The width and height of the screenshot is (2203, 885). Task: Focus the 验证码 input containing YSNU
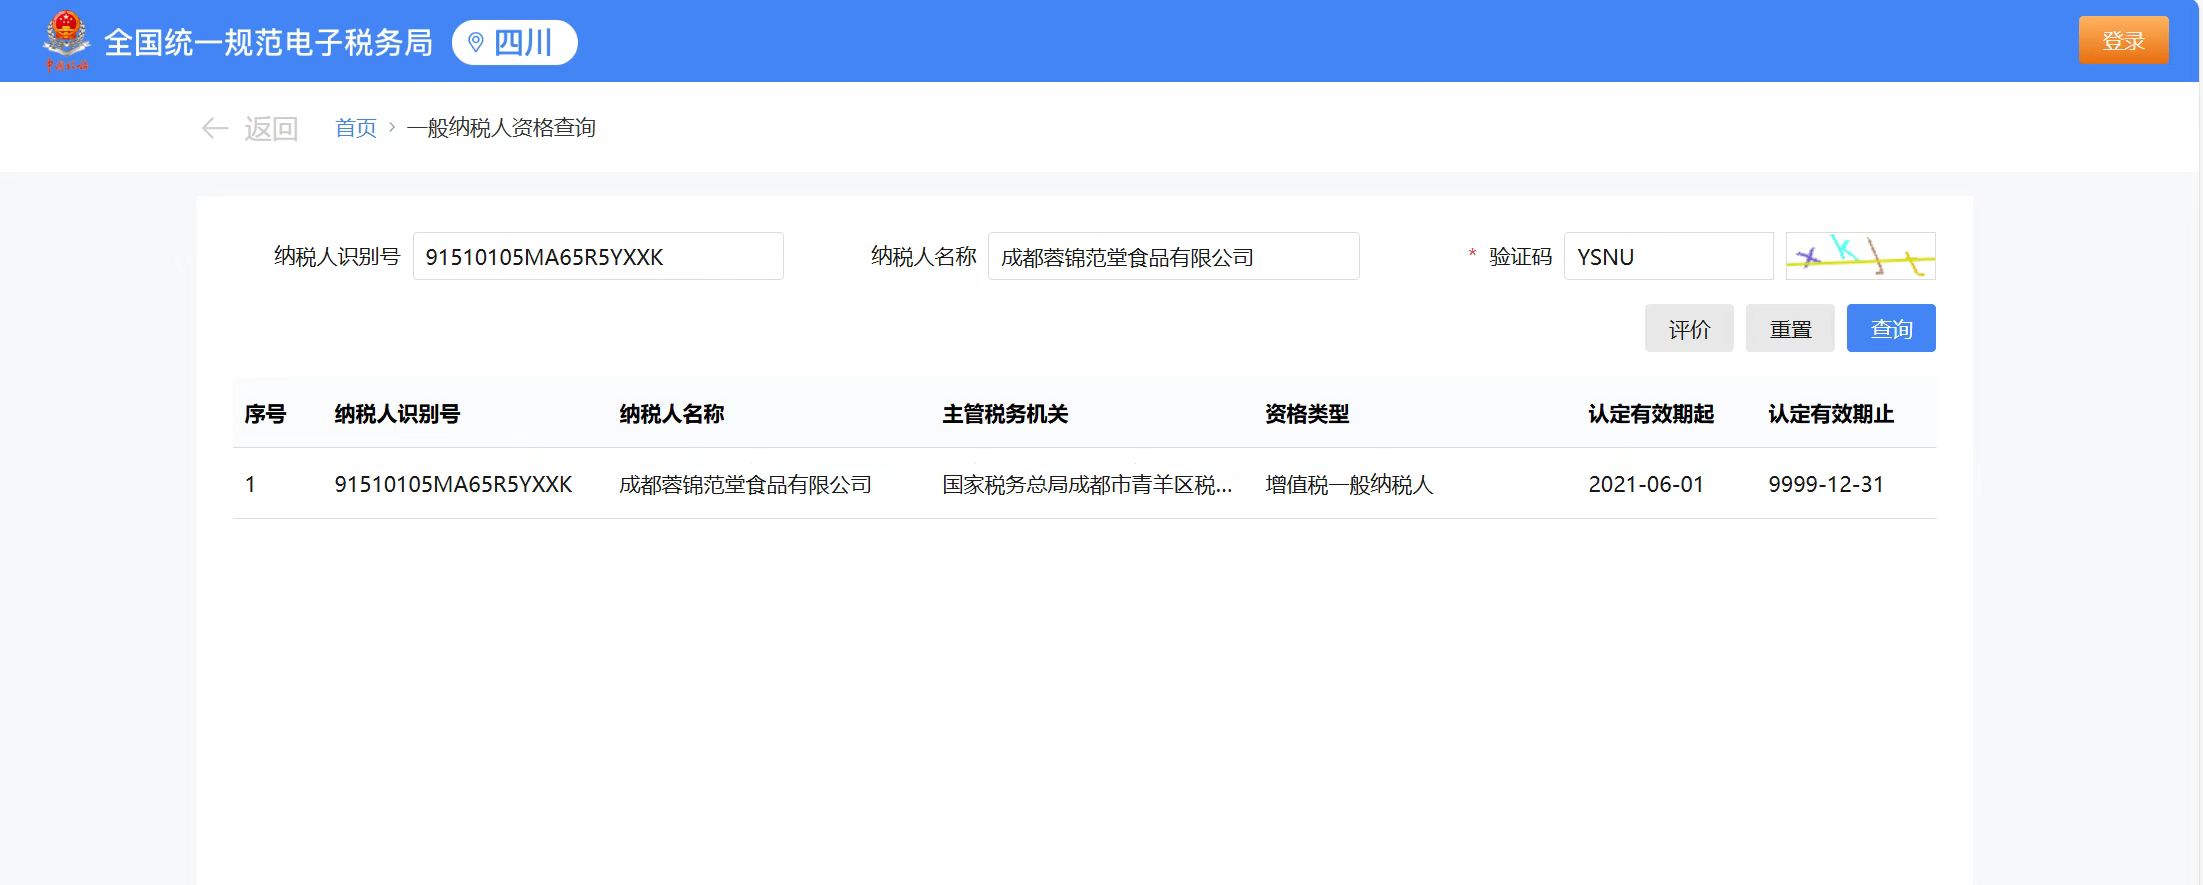(x=1667, y=257)
